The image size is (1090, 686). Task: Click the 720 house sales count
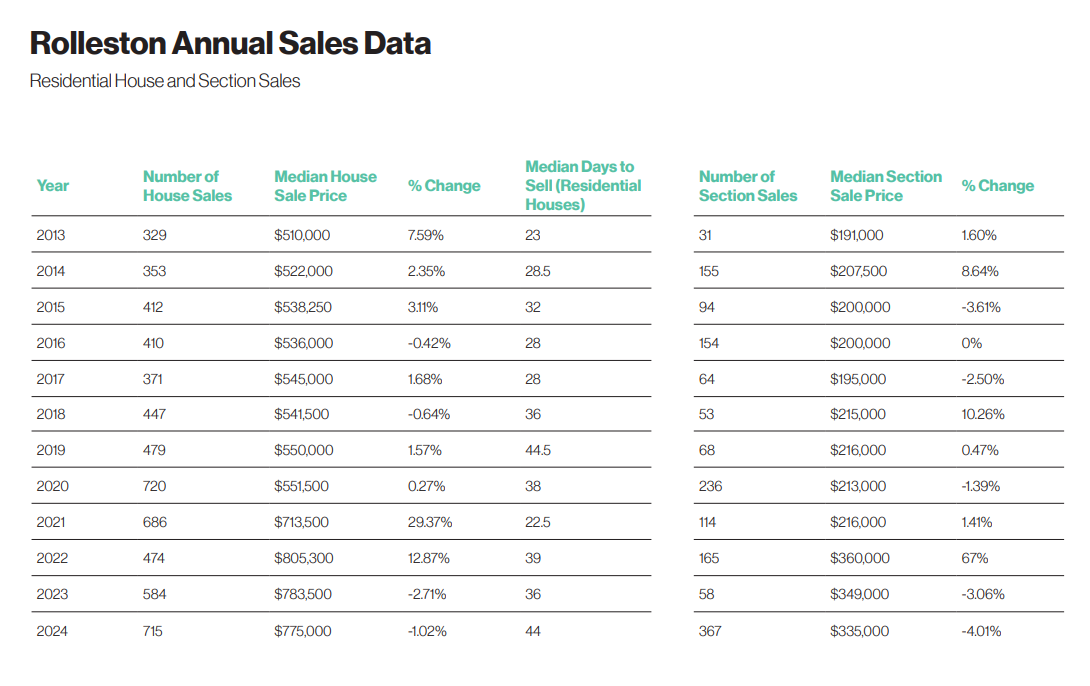pos(154,486)
